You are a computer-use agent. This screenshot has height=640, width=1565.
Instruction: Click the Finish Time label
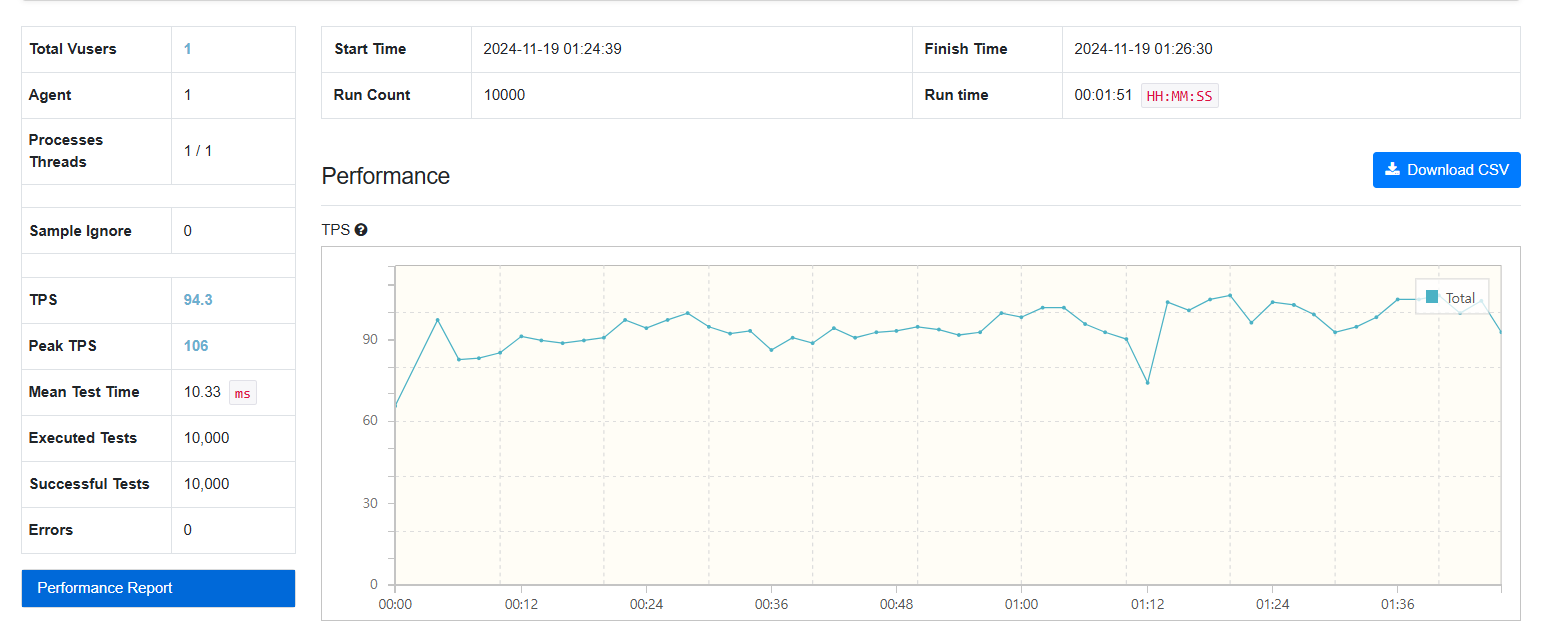[x=966, y=49]
